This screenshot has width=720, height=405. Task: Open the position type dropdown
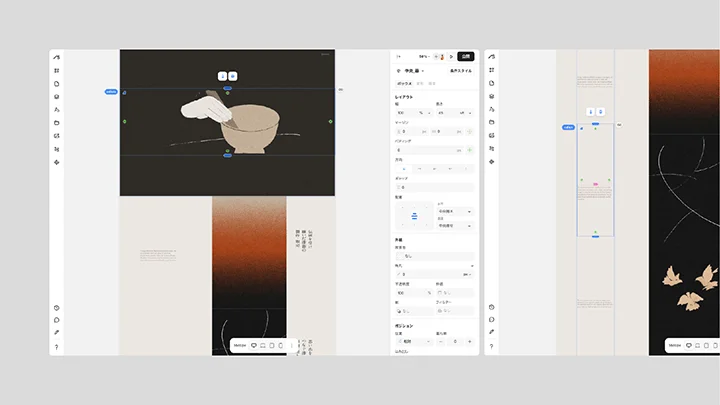pyautogui.click(x=415, y=342)
